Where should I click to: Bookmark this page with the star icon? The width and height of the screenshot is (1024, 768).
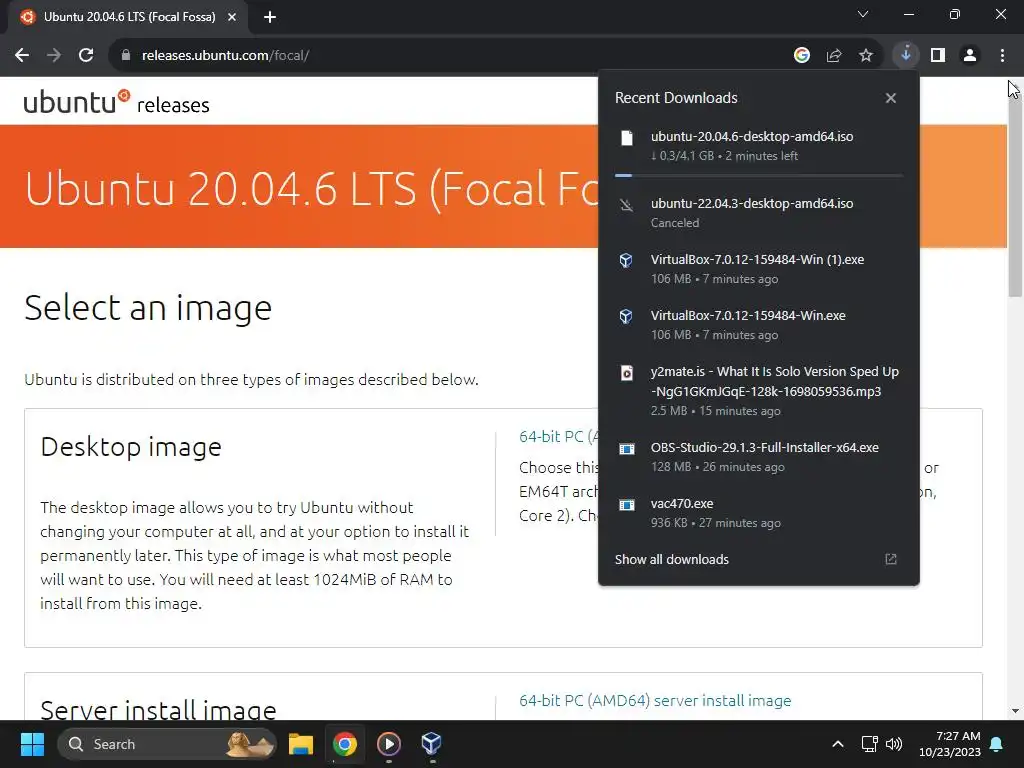(866, 56)
